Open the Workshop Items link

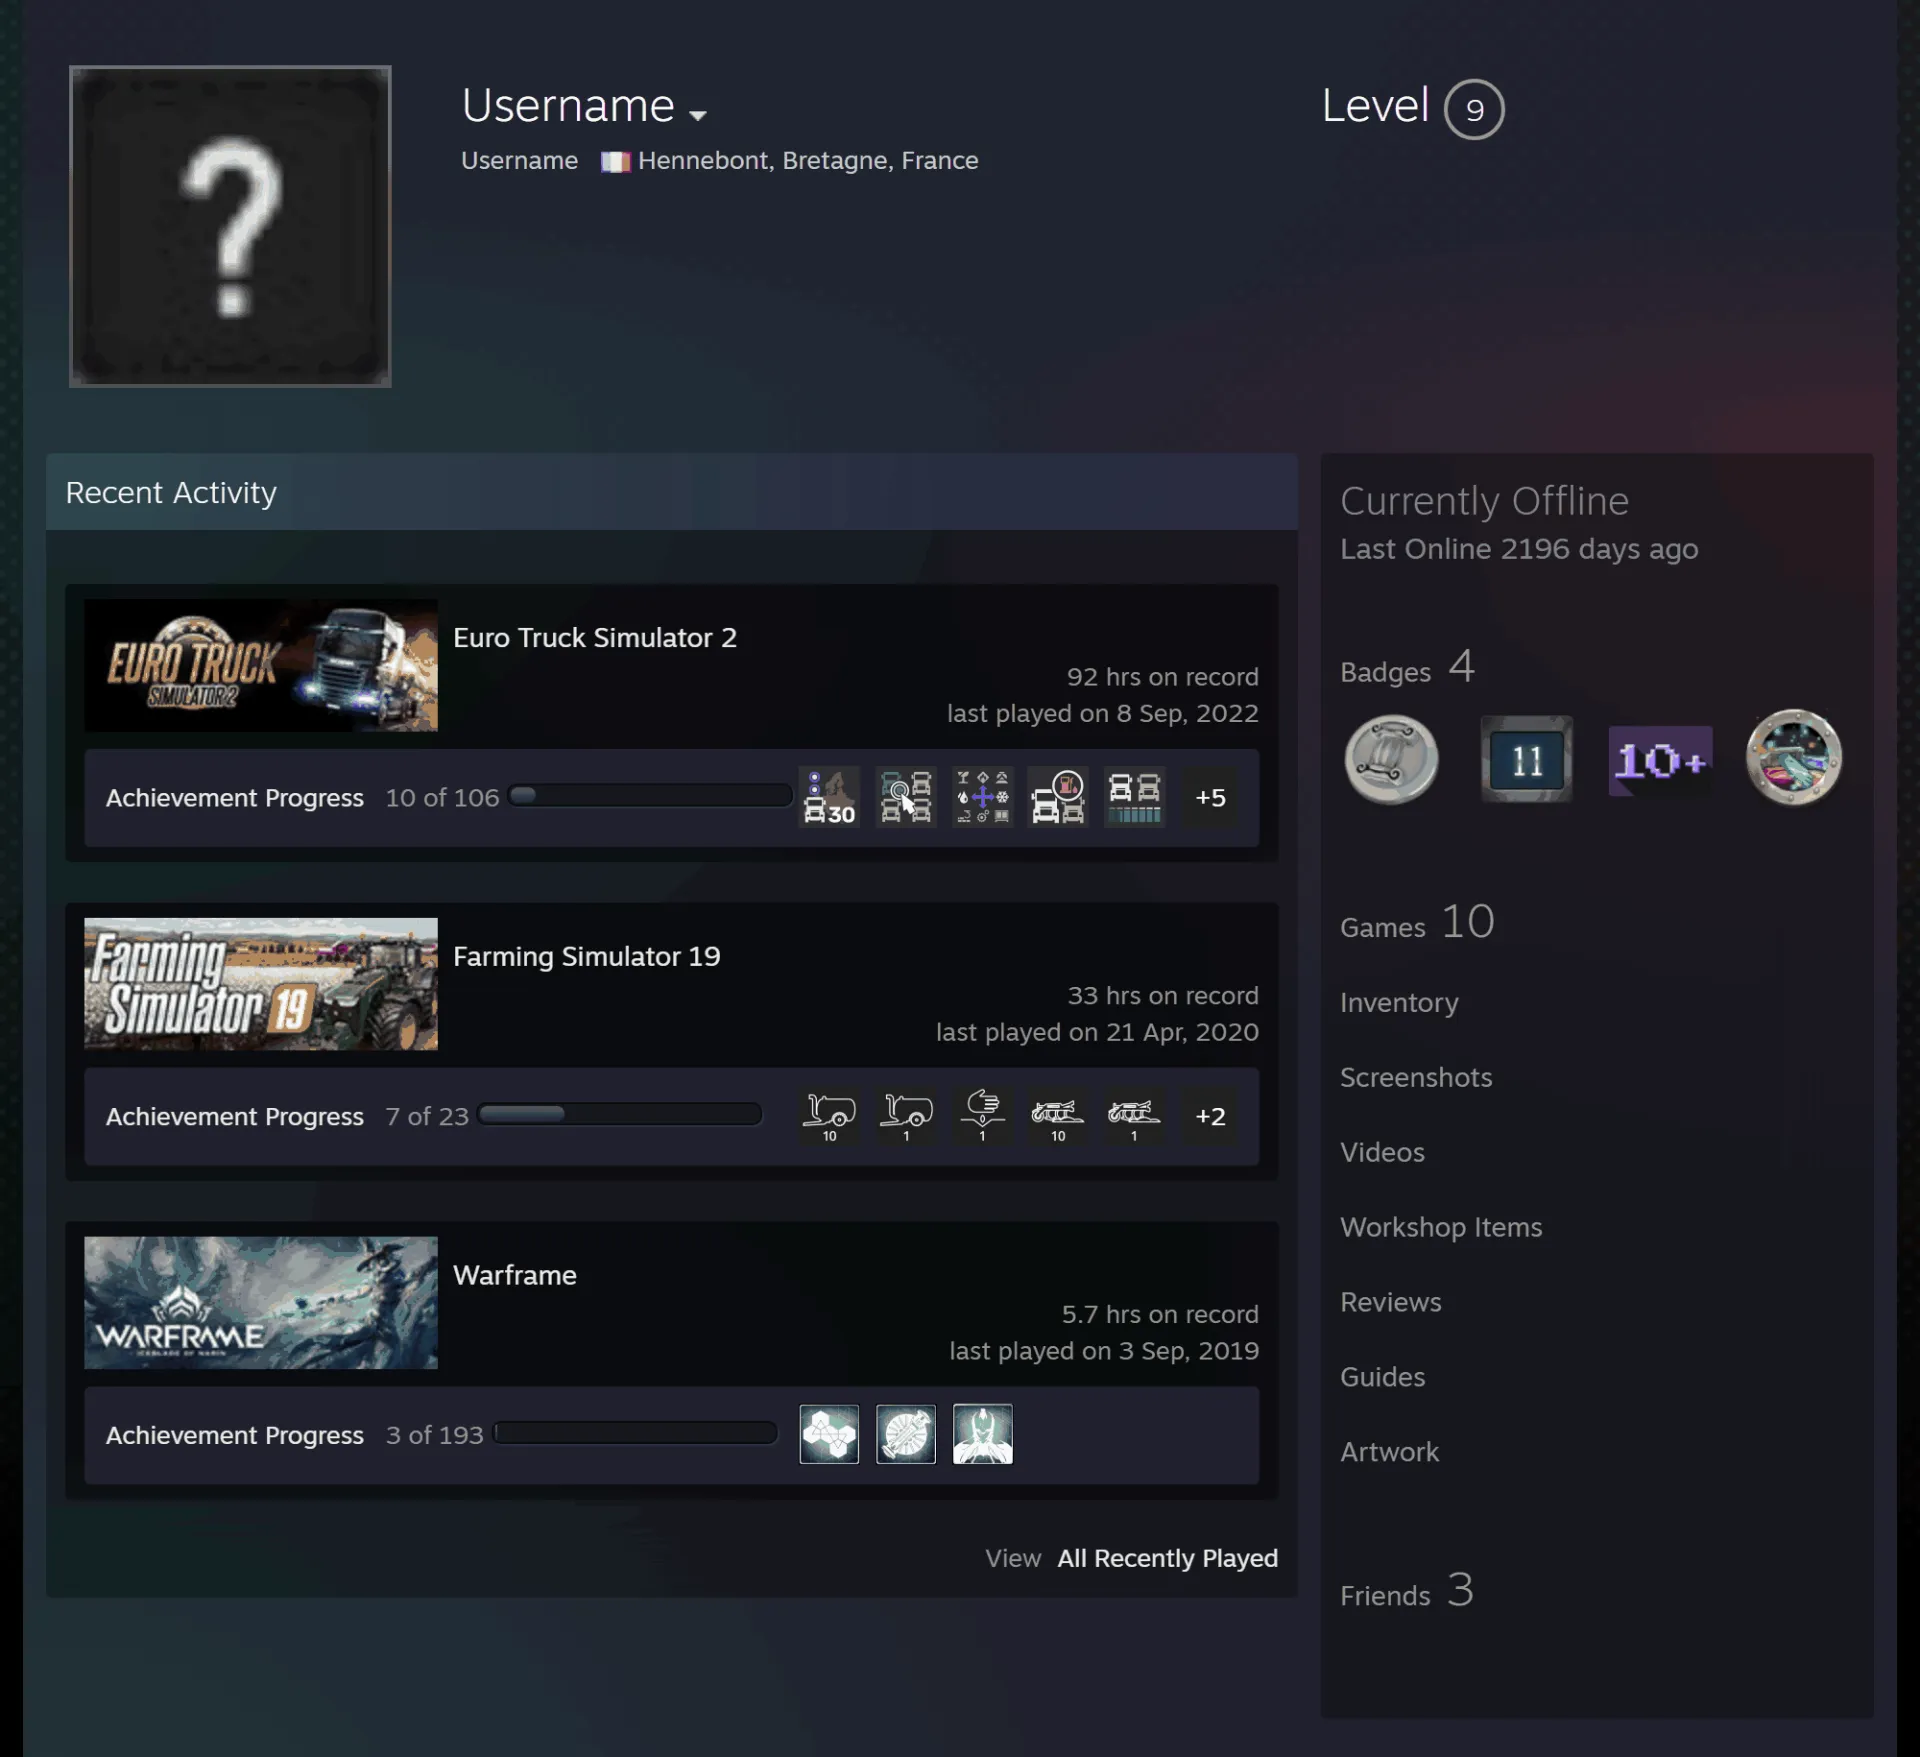click(1441, 1227)
